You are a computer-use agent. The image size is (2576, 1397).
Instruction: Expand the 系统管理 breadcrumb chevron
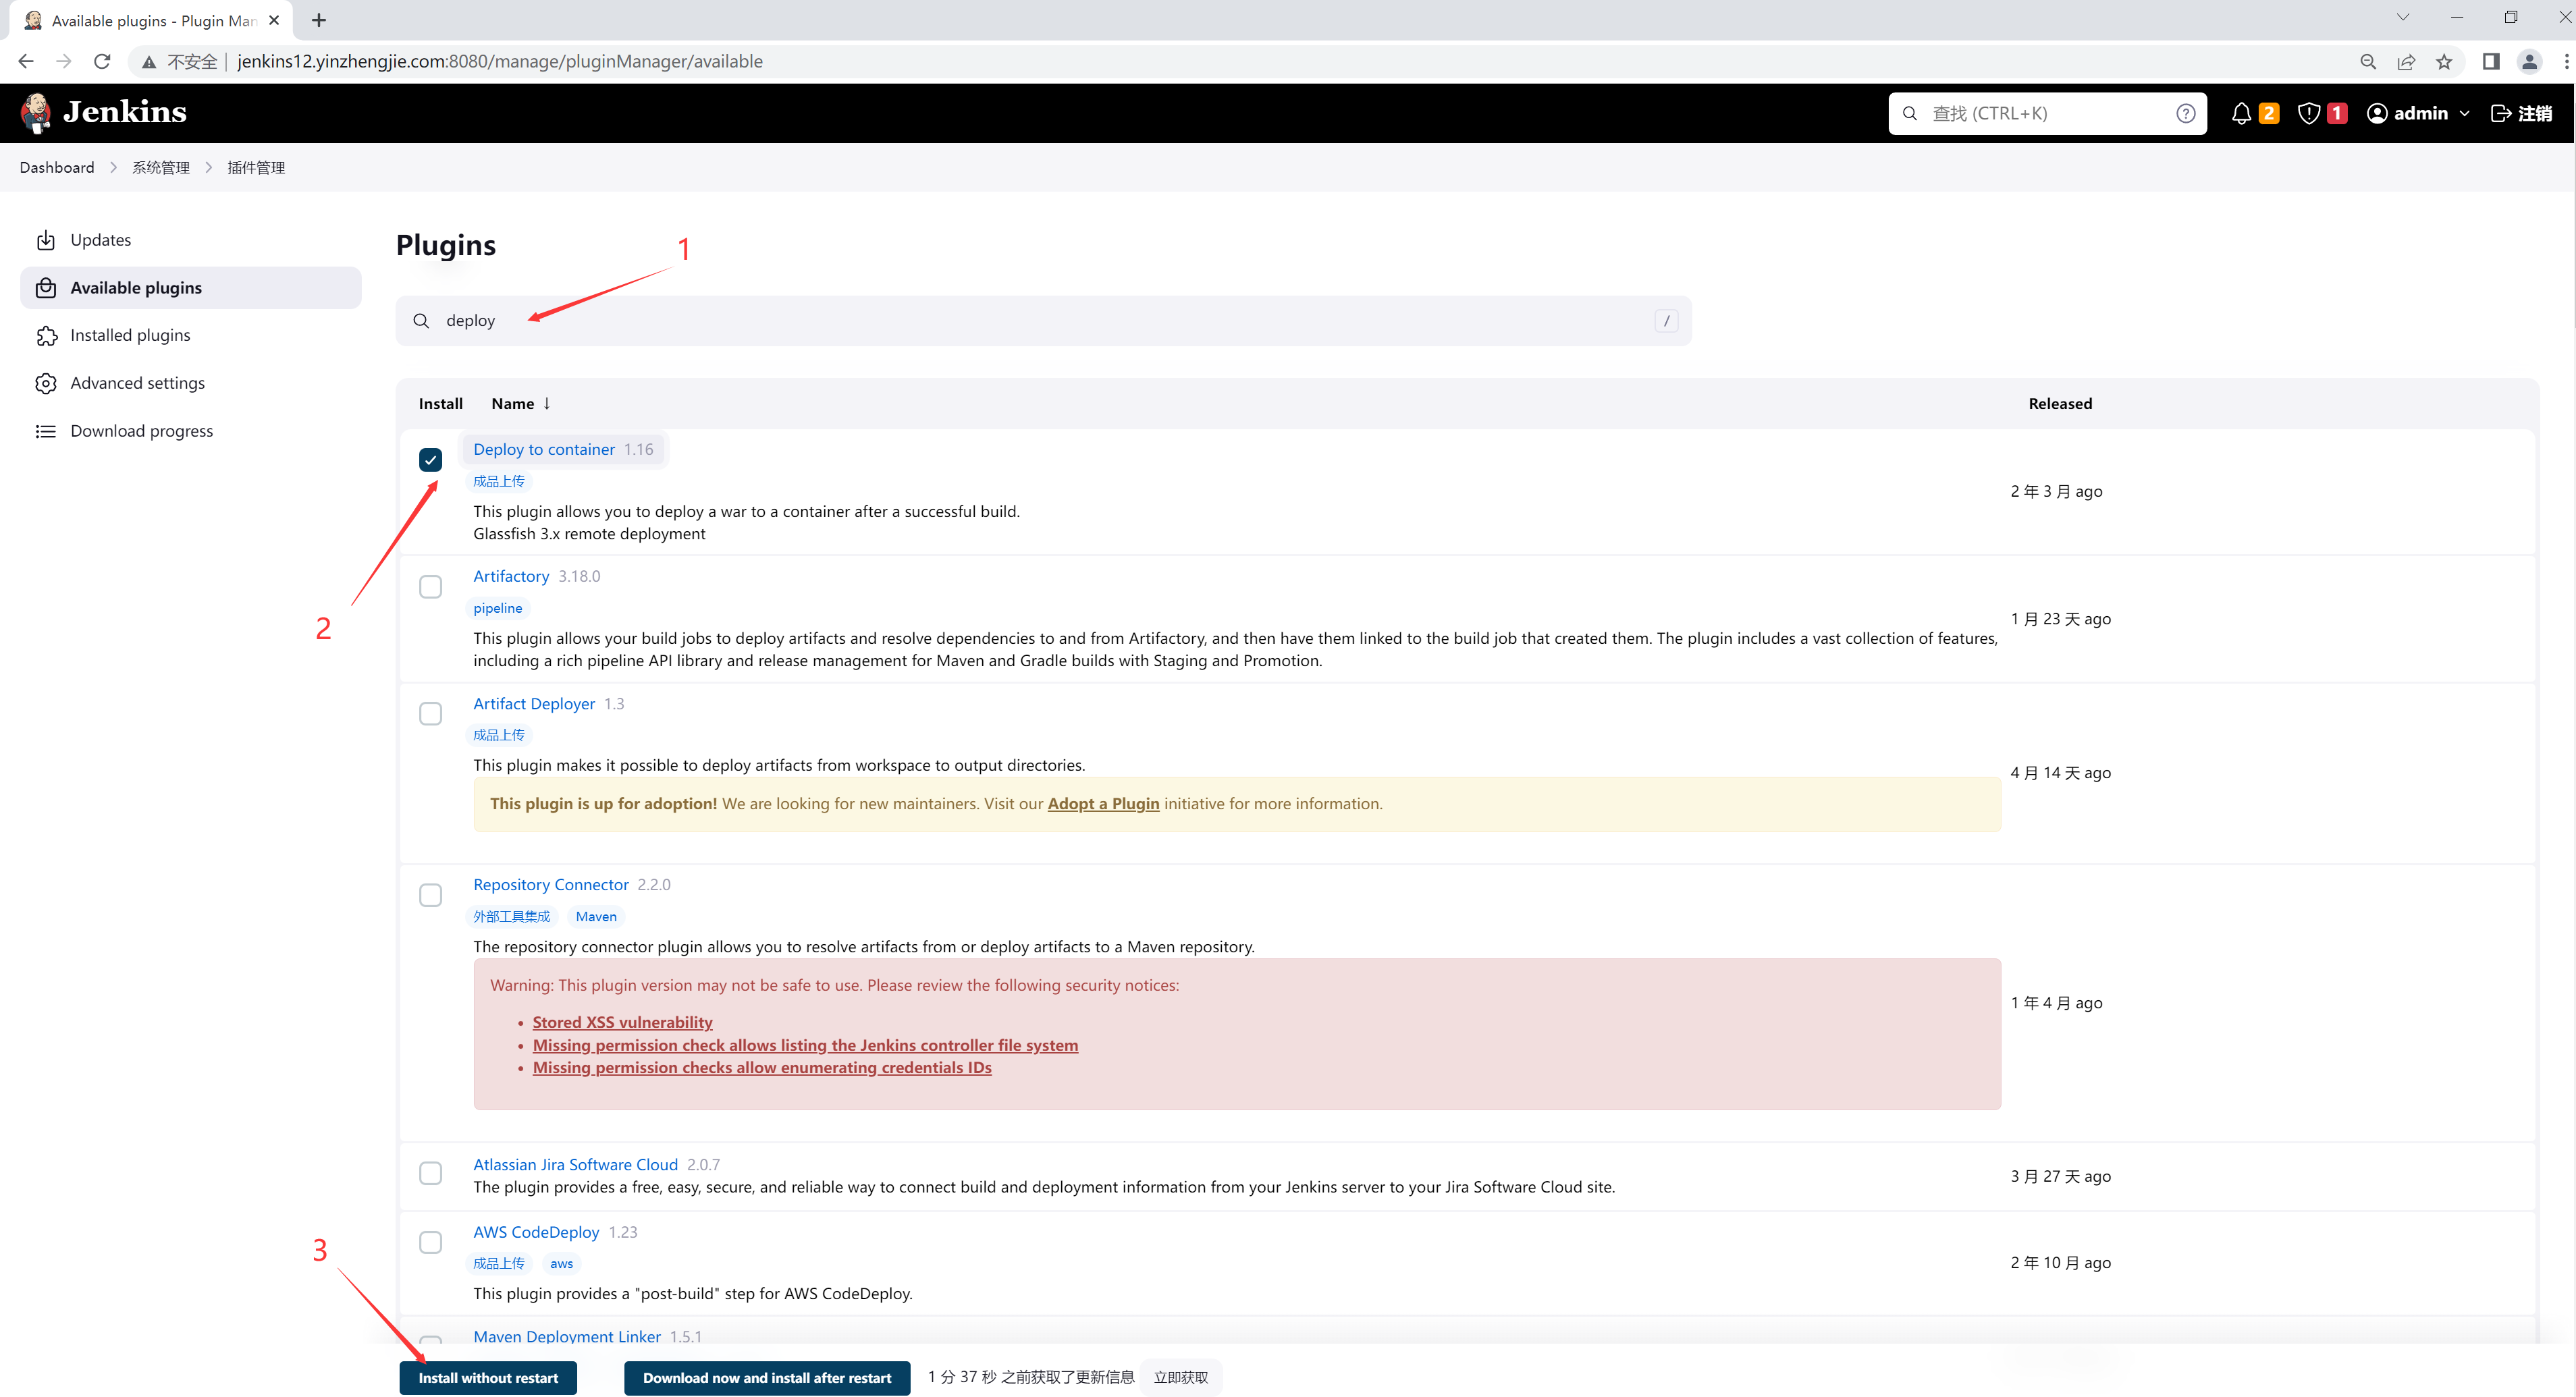[x=209, y=168]
